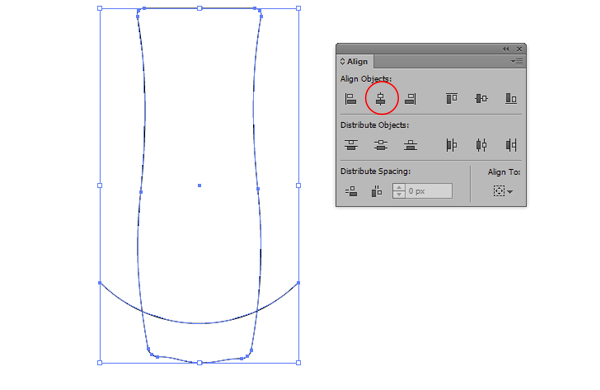Click Horizontal Align Right icon
This screenshot has height=390, width=600.
tap(410, 99)
